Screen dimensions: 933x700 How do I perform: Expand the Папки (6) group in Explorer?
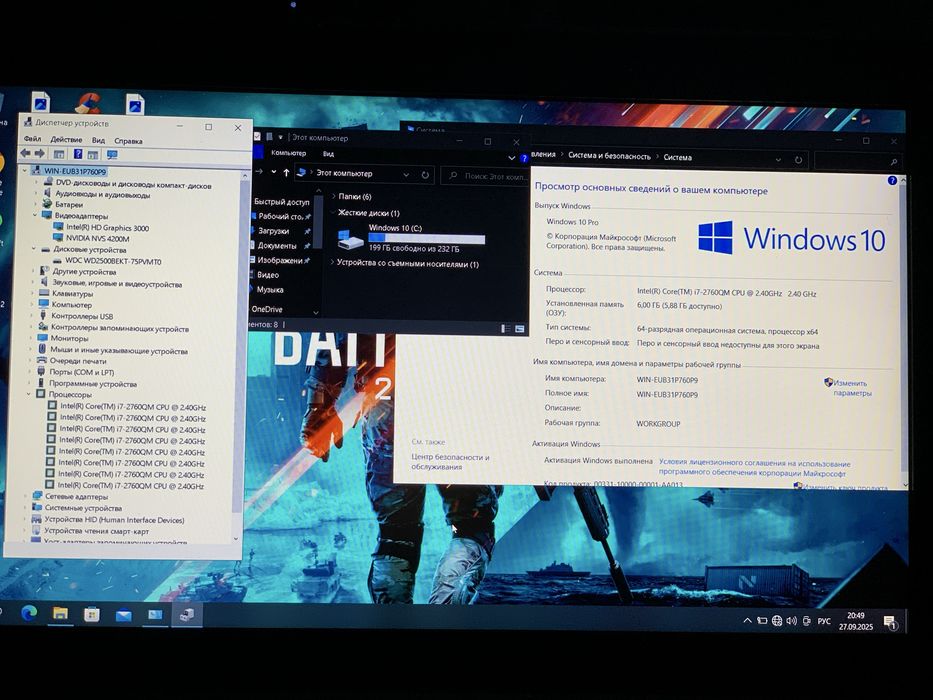pos(333,196)
